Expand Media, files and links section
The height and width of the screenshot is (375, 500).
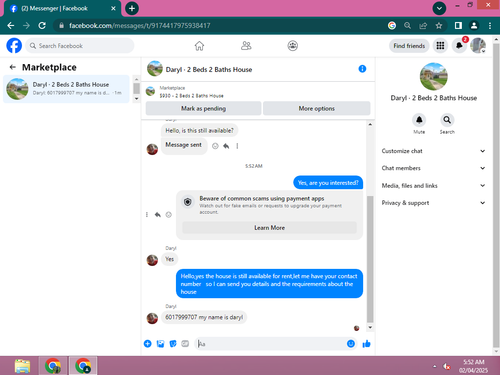pos(433,186)
